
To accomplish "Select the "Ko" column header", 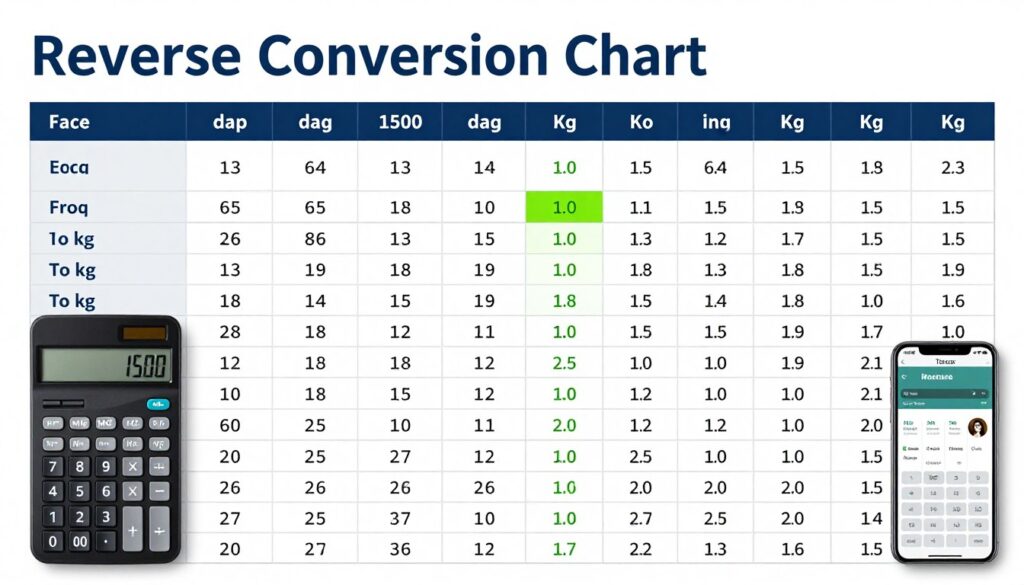I will pos(641,121).
